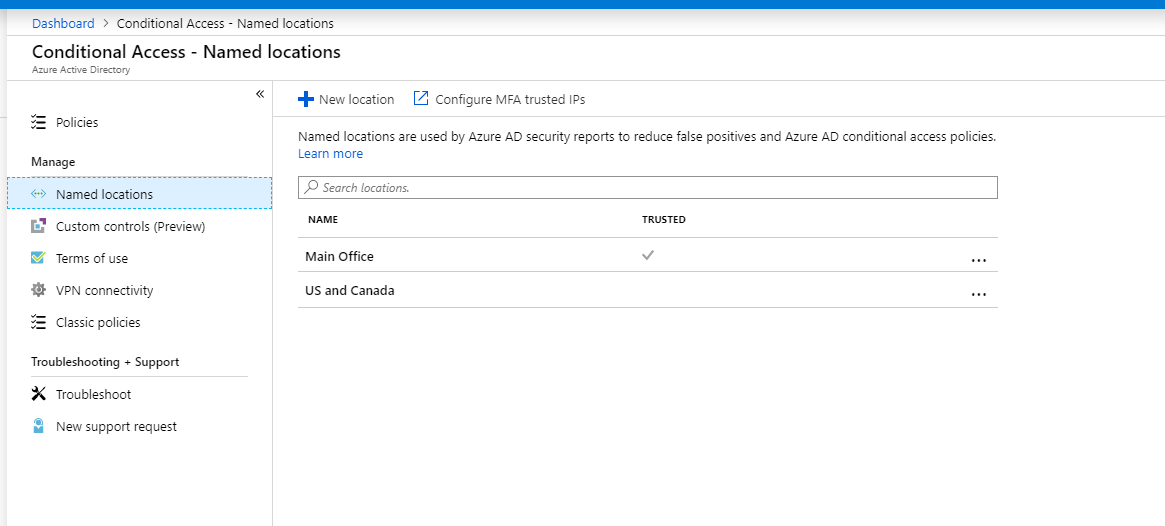
Task: Click the Troubleshooting + Support heading
Action: (x=106, y=362)
